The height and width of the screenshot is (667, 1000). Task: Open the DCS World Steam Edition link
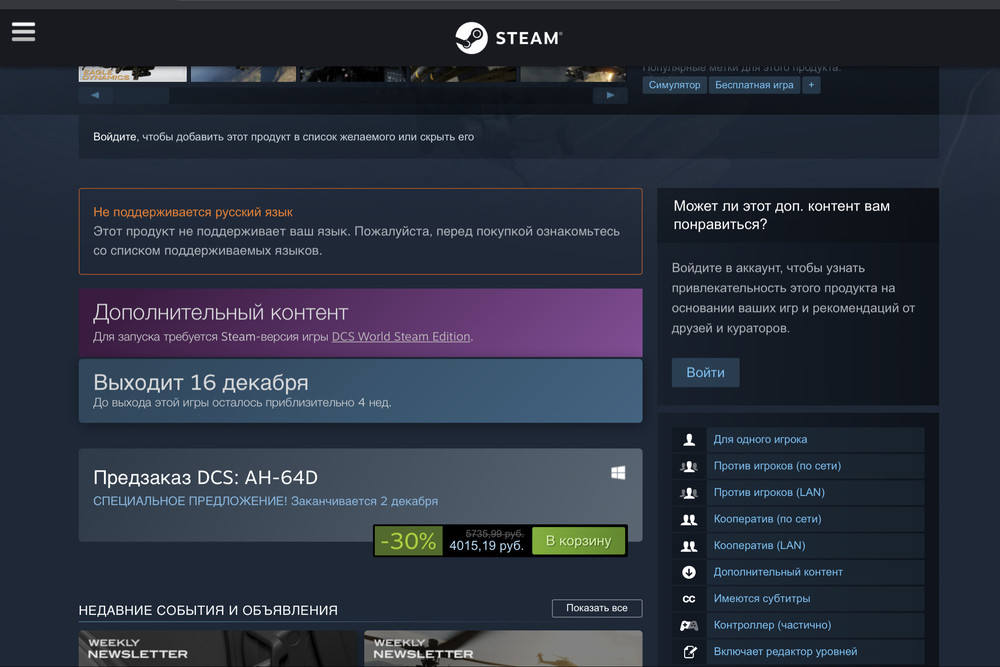click(401, 336)
